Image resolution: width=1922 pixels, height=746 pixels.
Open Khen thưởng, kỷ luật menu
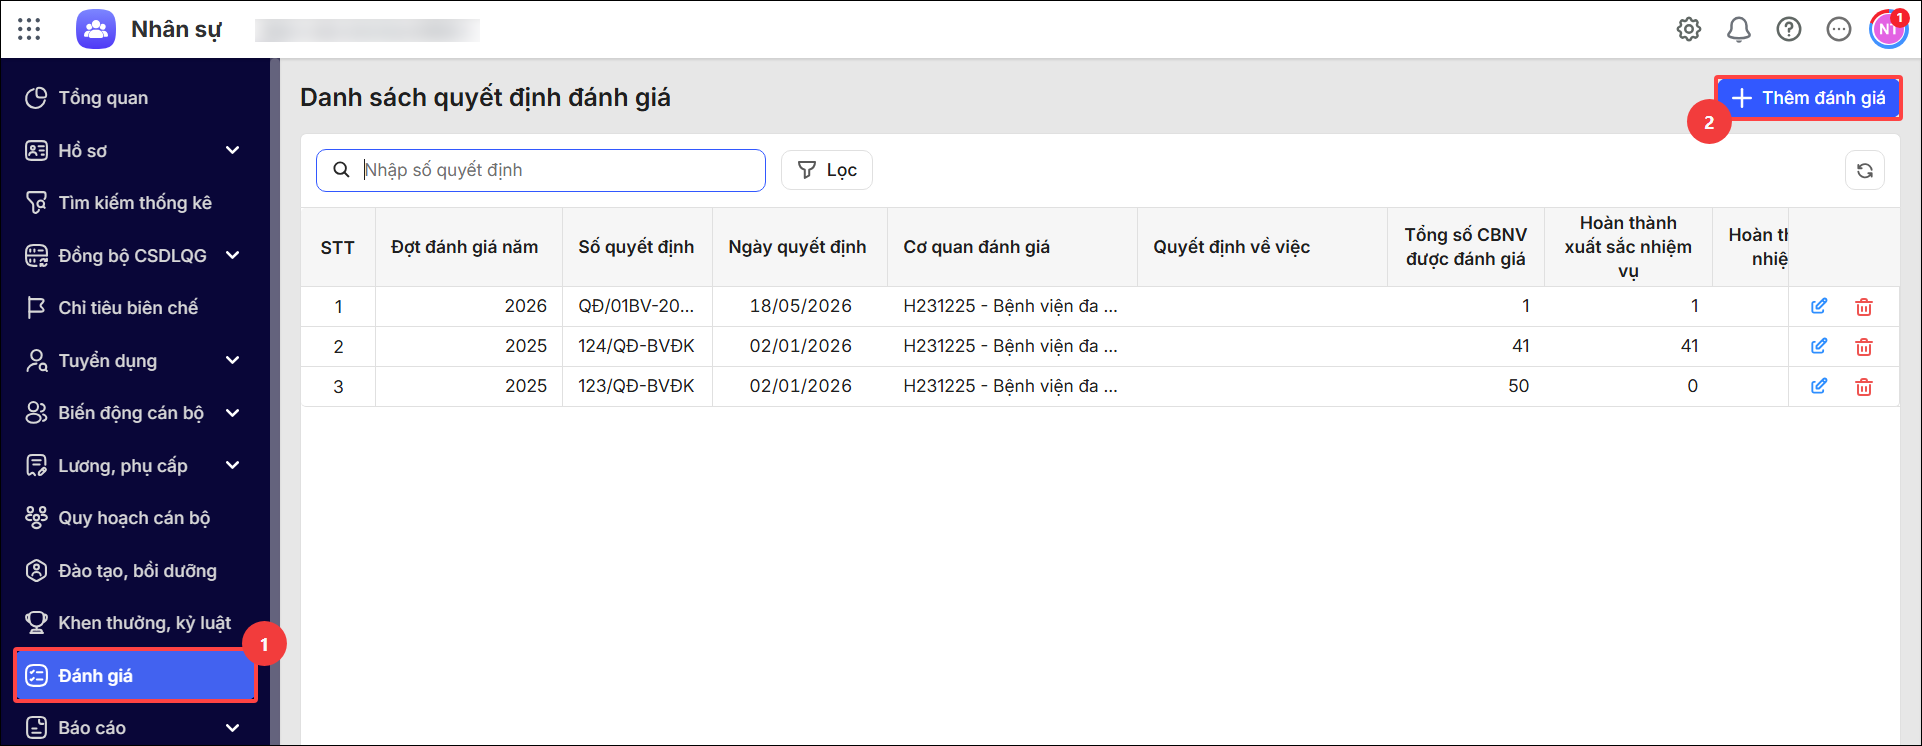pyautogui.click(x=136, y=623)
